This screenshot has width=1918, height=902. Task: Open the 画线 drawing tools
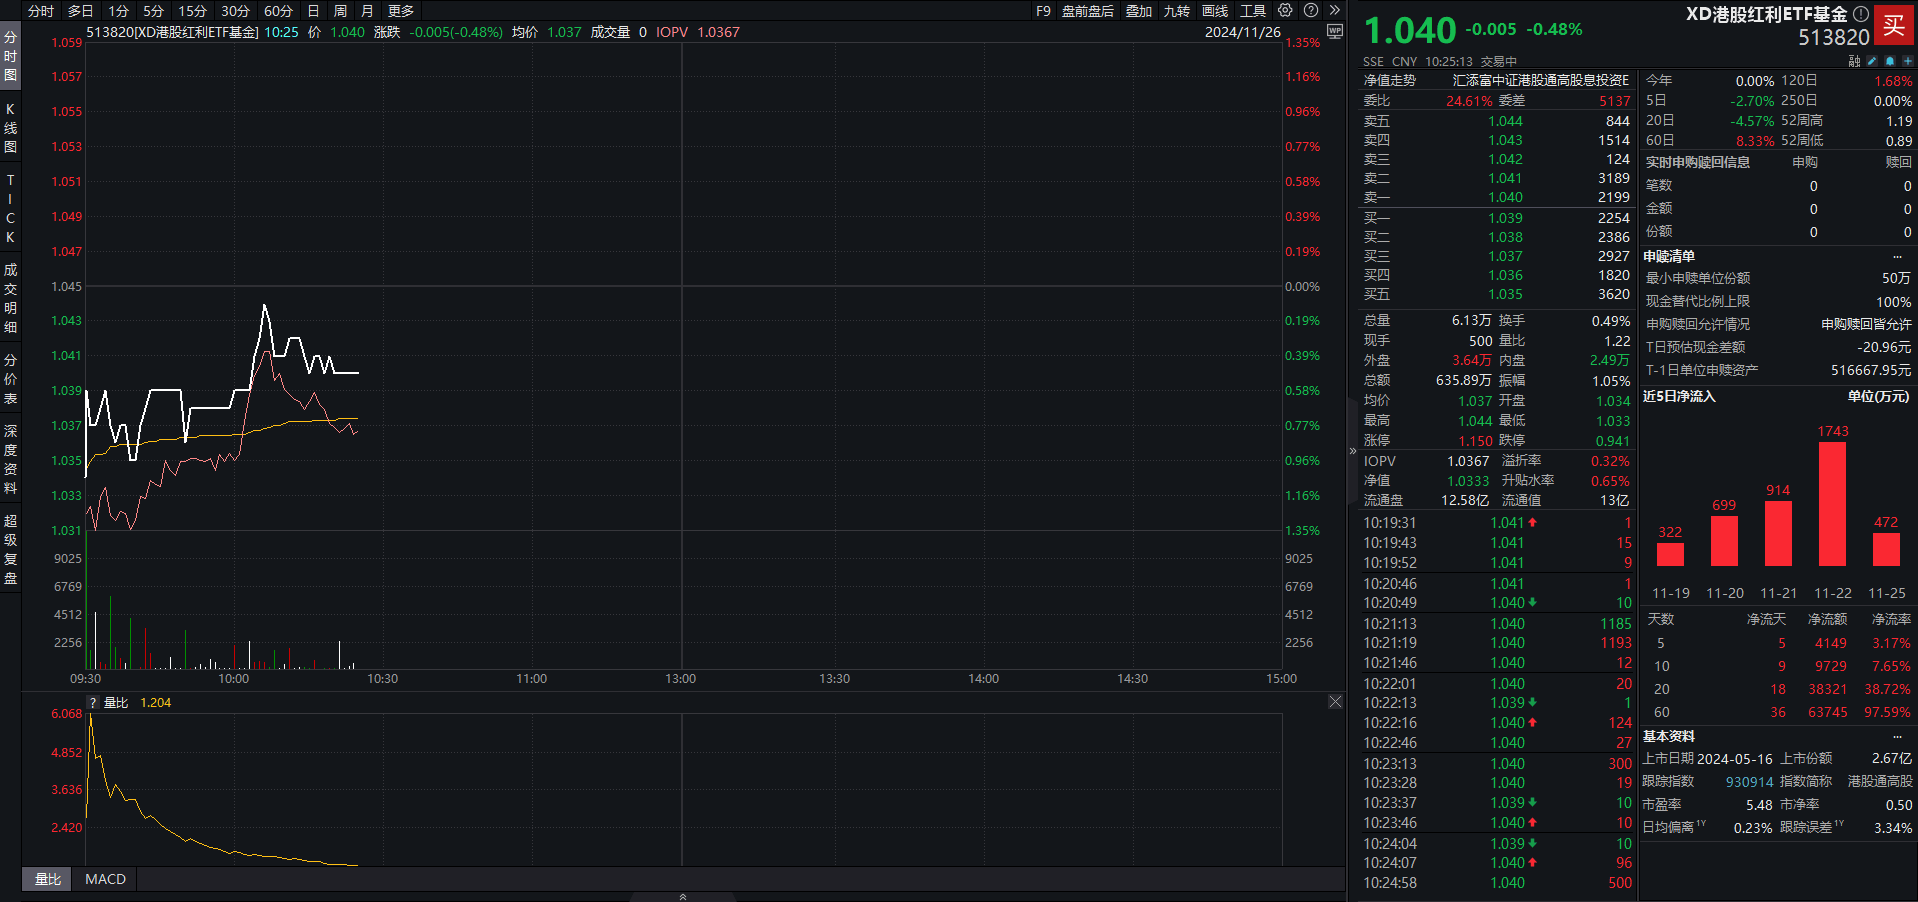1214,11
